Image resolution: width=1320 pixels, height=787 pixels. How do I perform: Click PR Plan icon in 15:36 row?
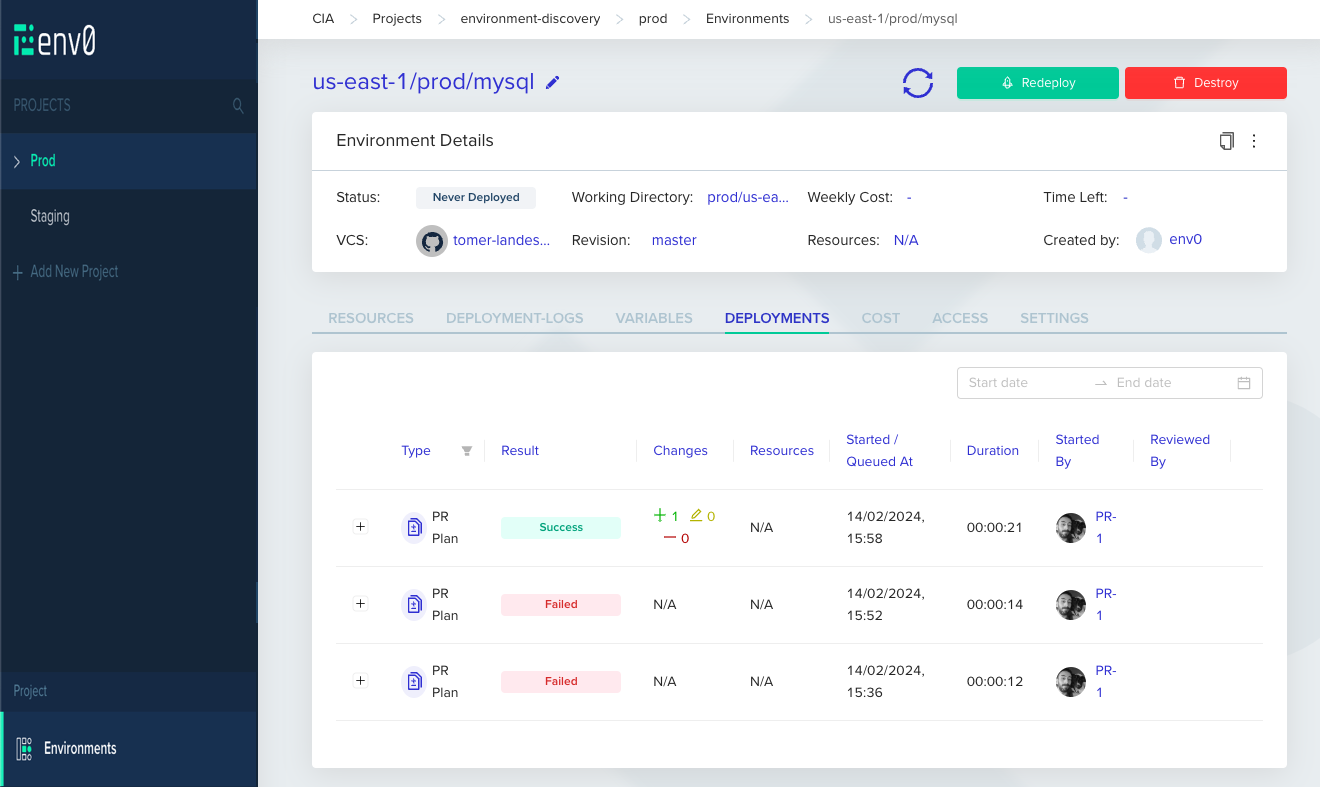coord(413,681)
